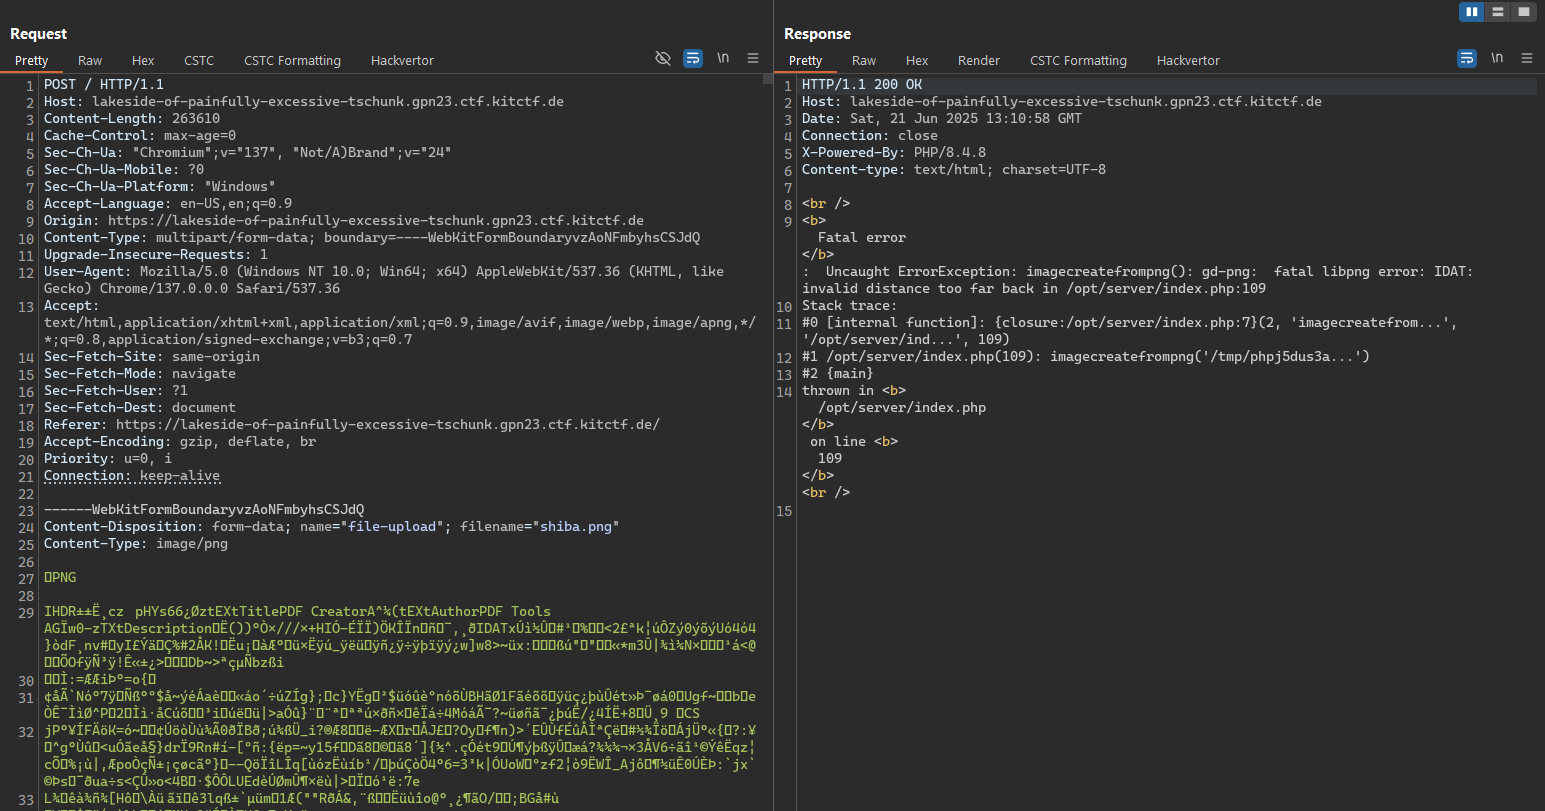The height and width of the screenshot is (811, 1545).
Task: Click the Response panel title
Action: [817, 34]
